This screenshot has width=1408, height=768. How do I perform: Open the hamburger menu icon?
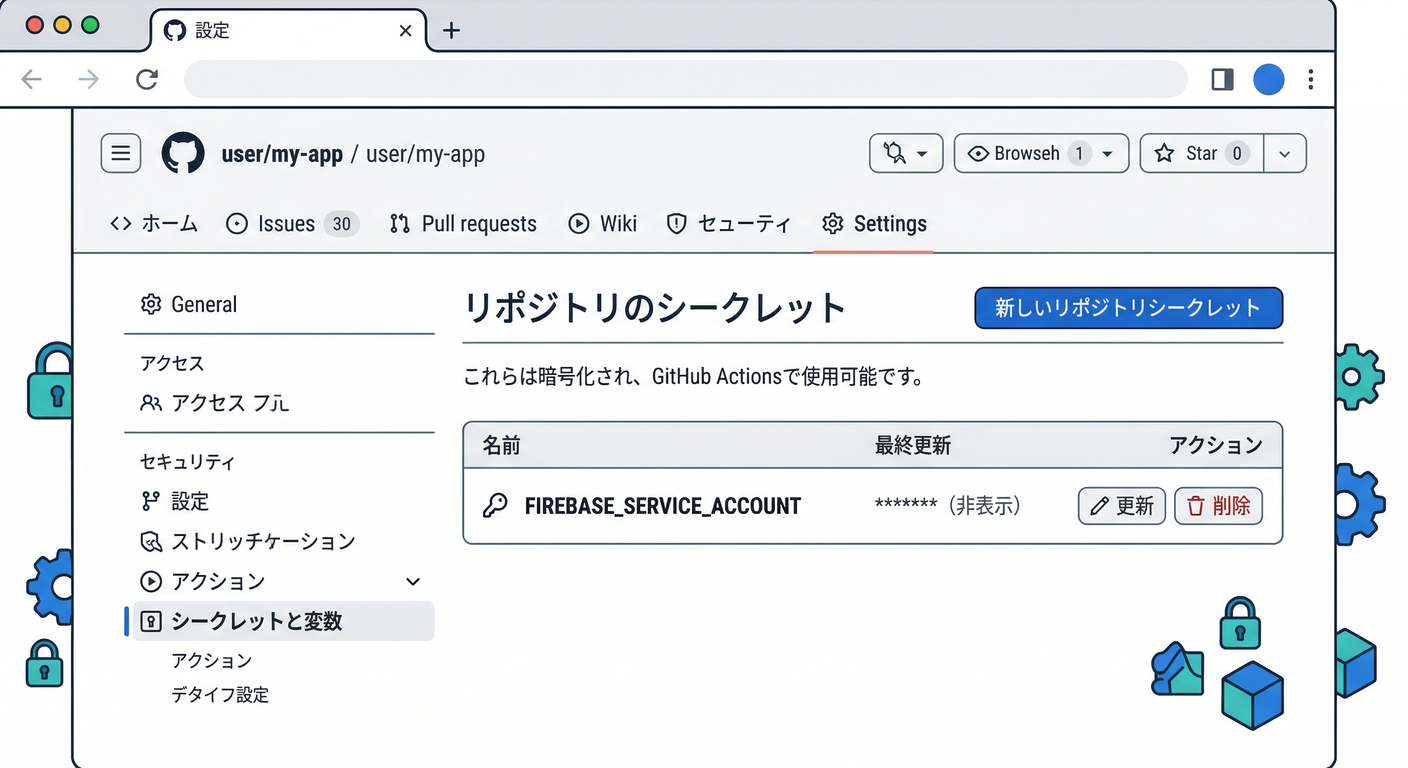(x=120, y=152)
